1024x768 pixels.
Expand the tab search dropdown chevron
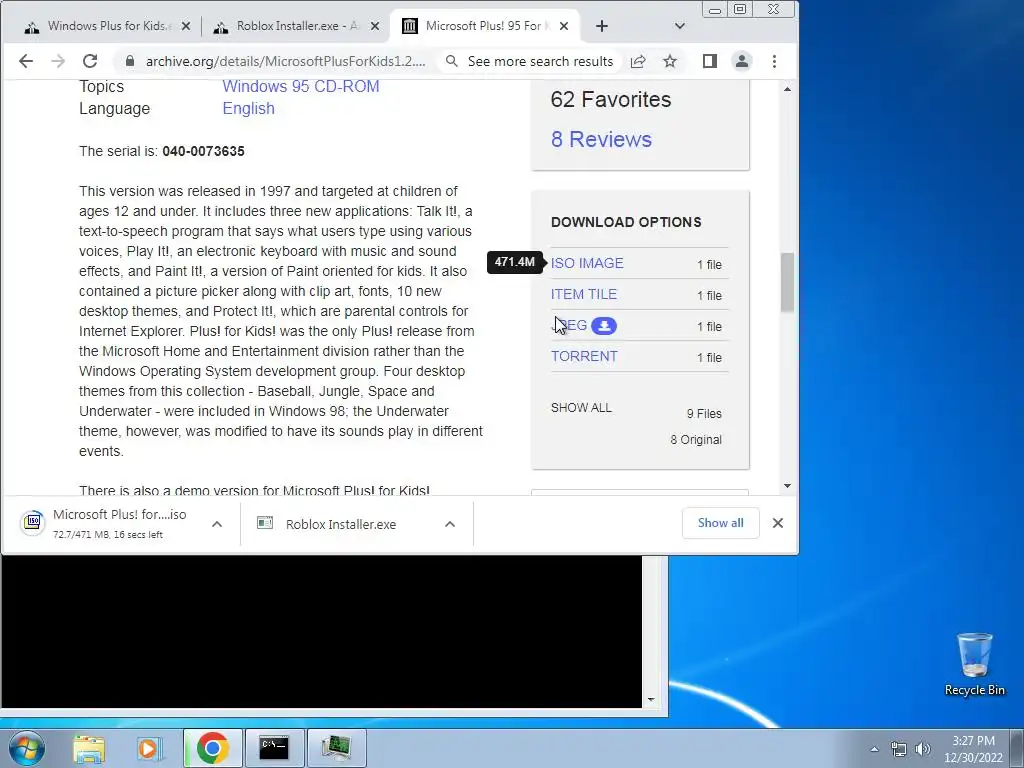(x=680, y=26)
